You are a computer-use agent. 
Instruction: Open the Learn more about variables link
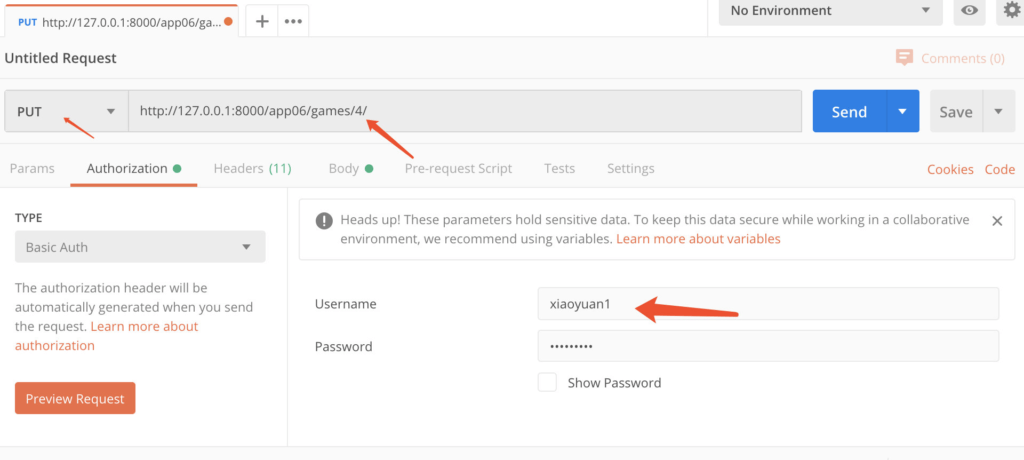pos(698,239)
